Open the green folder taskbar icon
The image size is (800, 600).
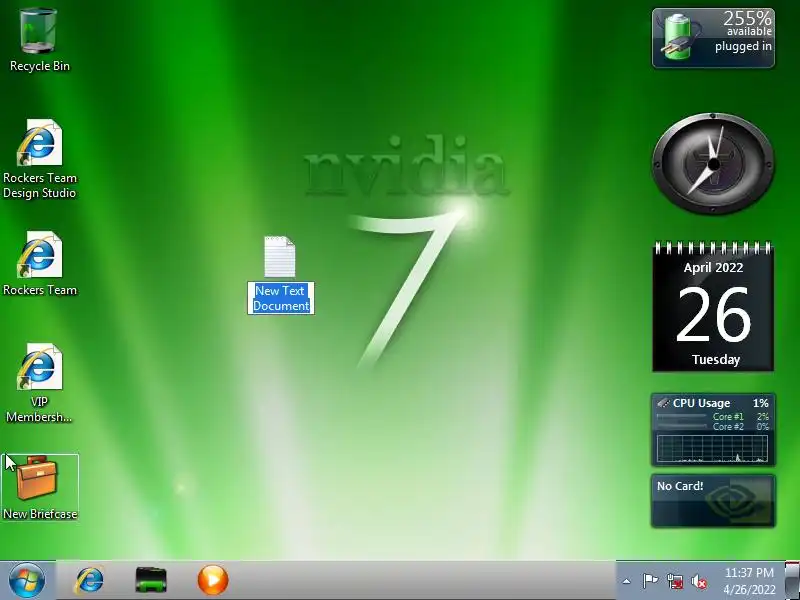[x=151, y=580]
